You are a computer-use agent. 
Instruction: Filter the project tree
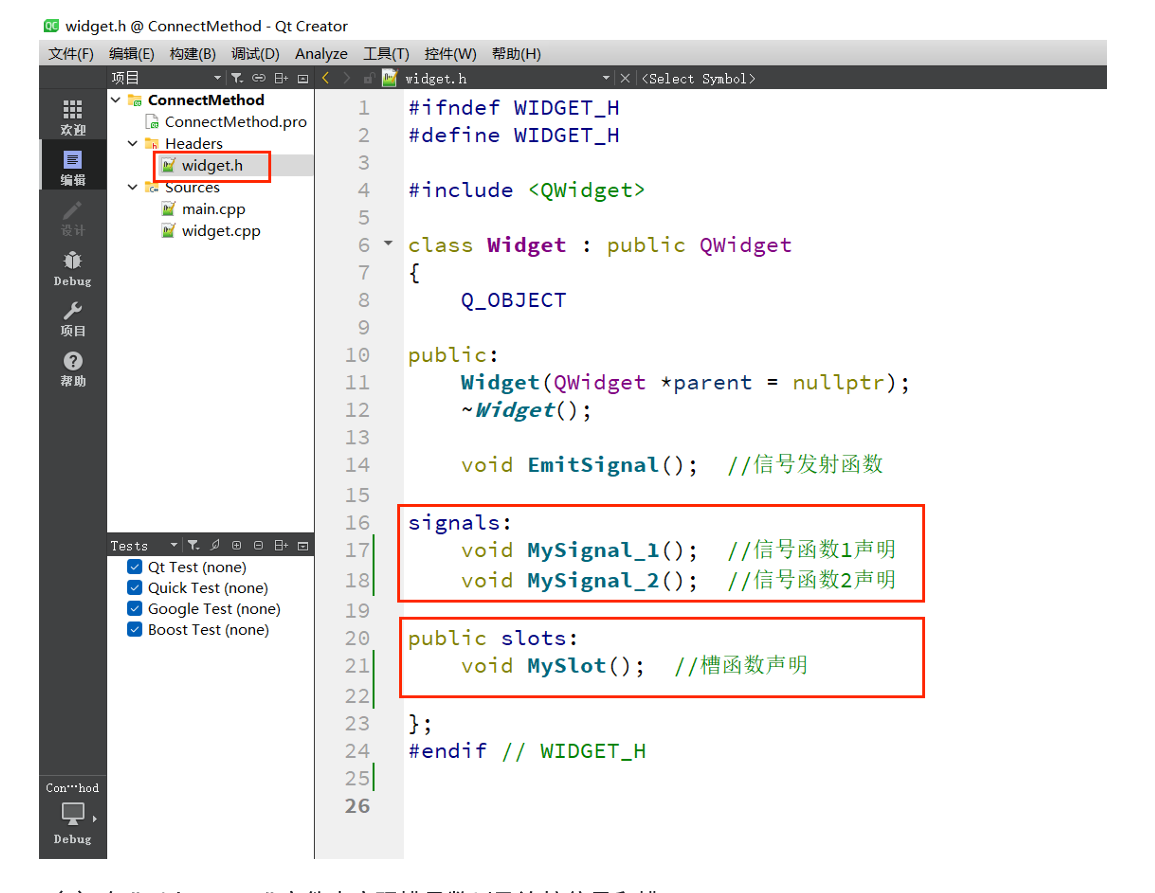pos(236,78)
